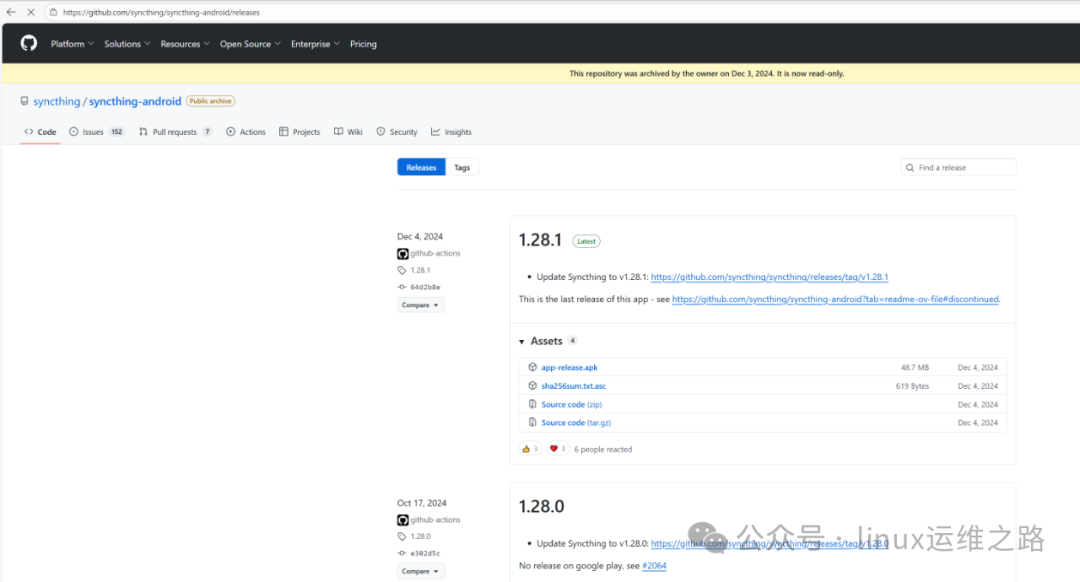The image size is (1080, 582).
Task: Click heart reaction on 1.28.1
Action: click(557, 449)
